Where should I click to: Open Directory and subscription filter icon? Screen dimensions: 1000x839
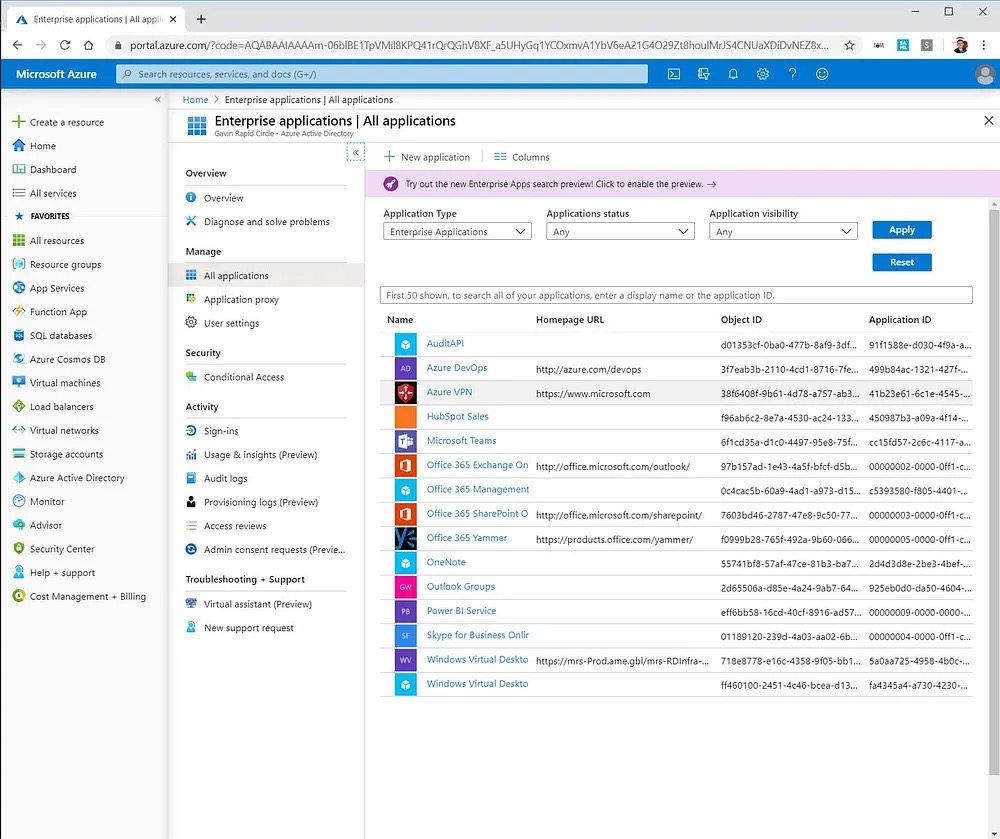pos(703,74)
